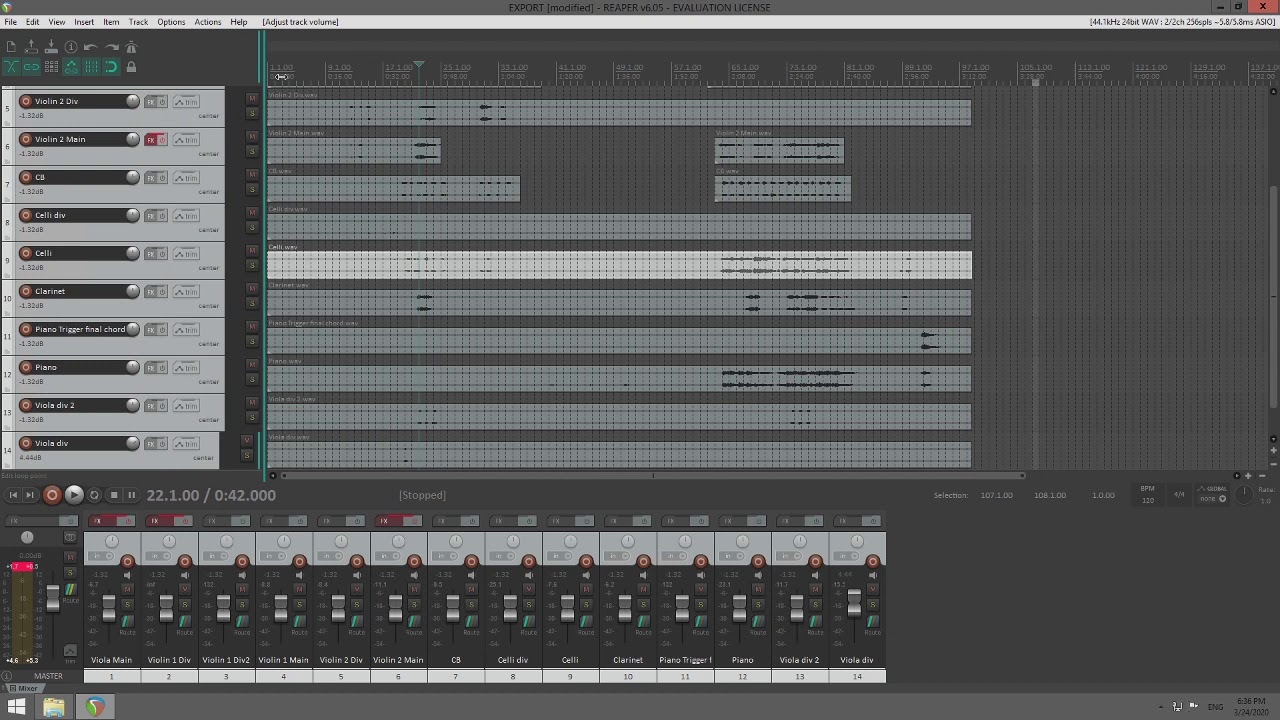Image resolution: width=1280 pixels, height=720 pixels.
Task: Click the transport record button
Action: tap(52, 495)
